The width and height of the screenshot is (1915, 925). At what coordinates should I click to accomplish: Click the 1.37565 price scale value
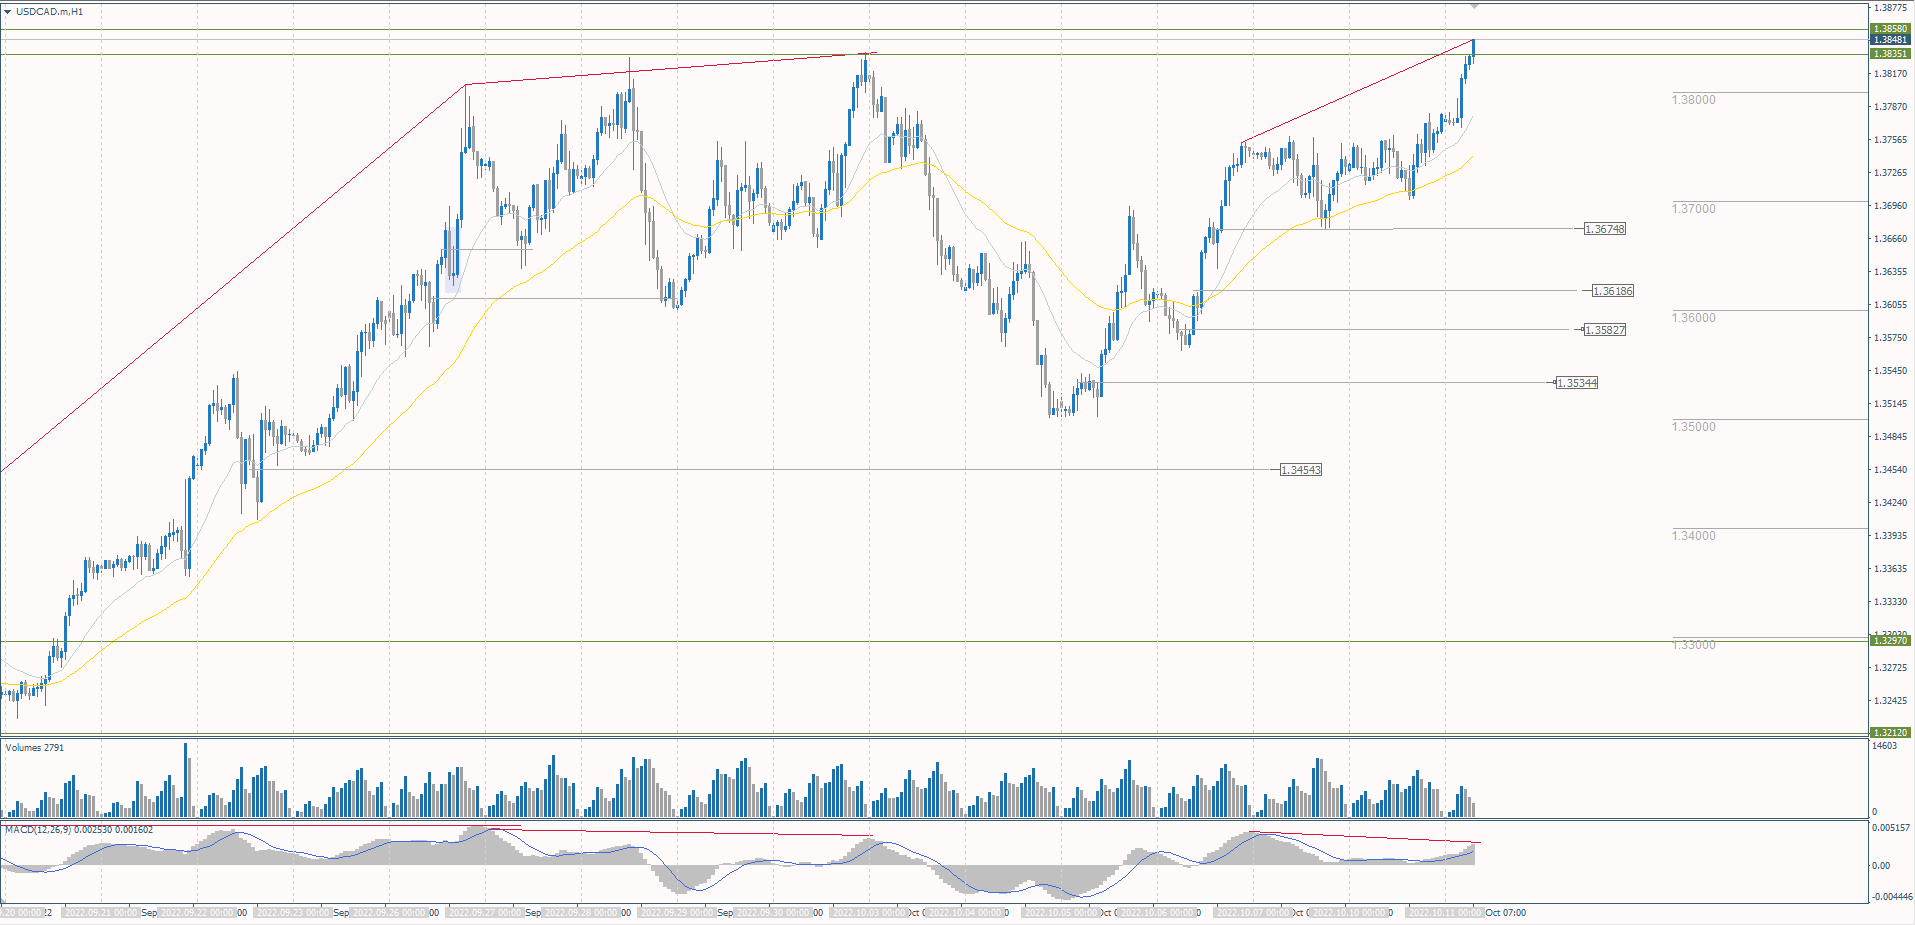point(1890,140)
